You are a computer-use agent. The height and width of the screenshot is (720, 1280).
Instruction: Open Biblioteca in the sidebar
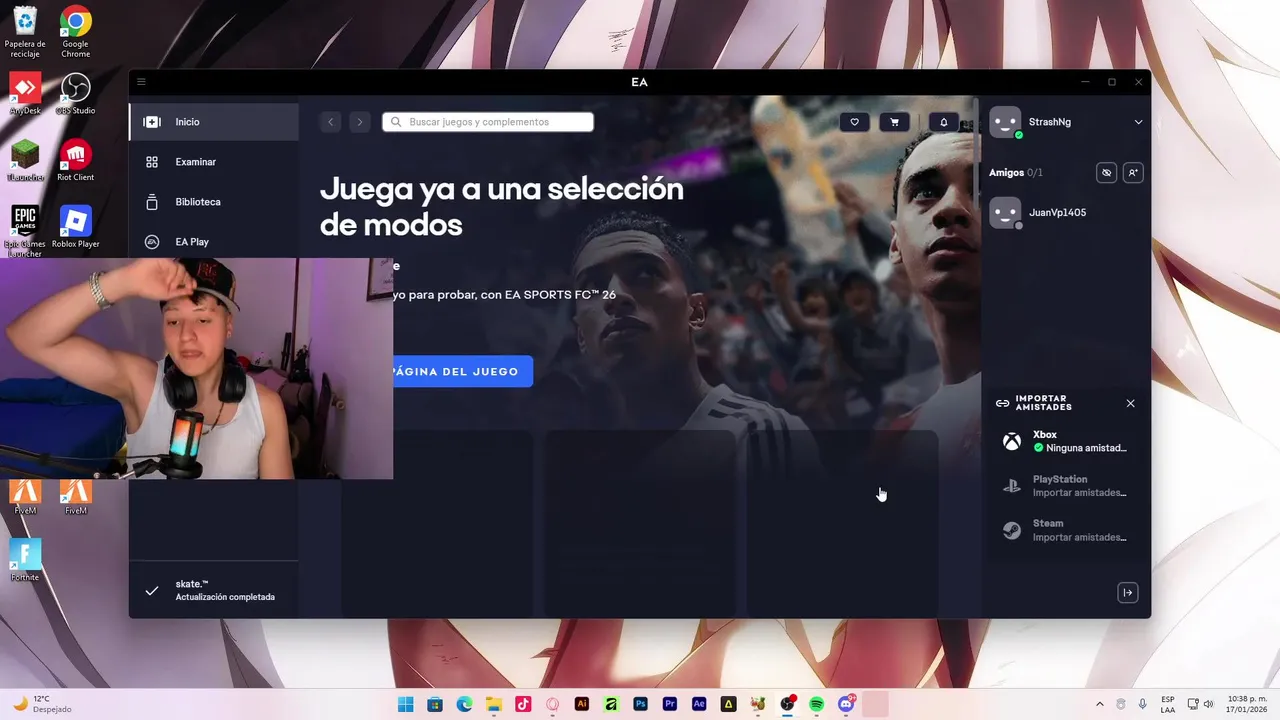pyautogui.click(x=214, y=202)
